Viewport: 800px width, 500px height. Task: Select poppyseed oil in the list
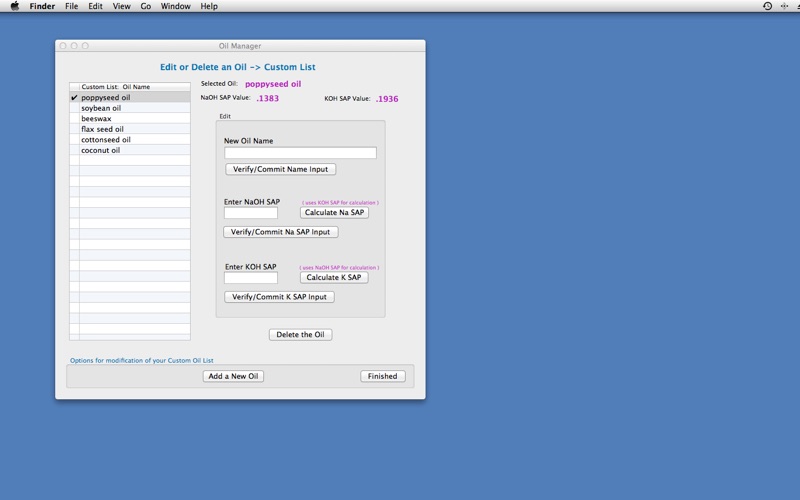pos(130,97)
